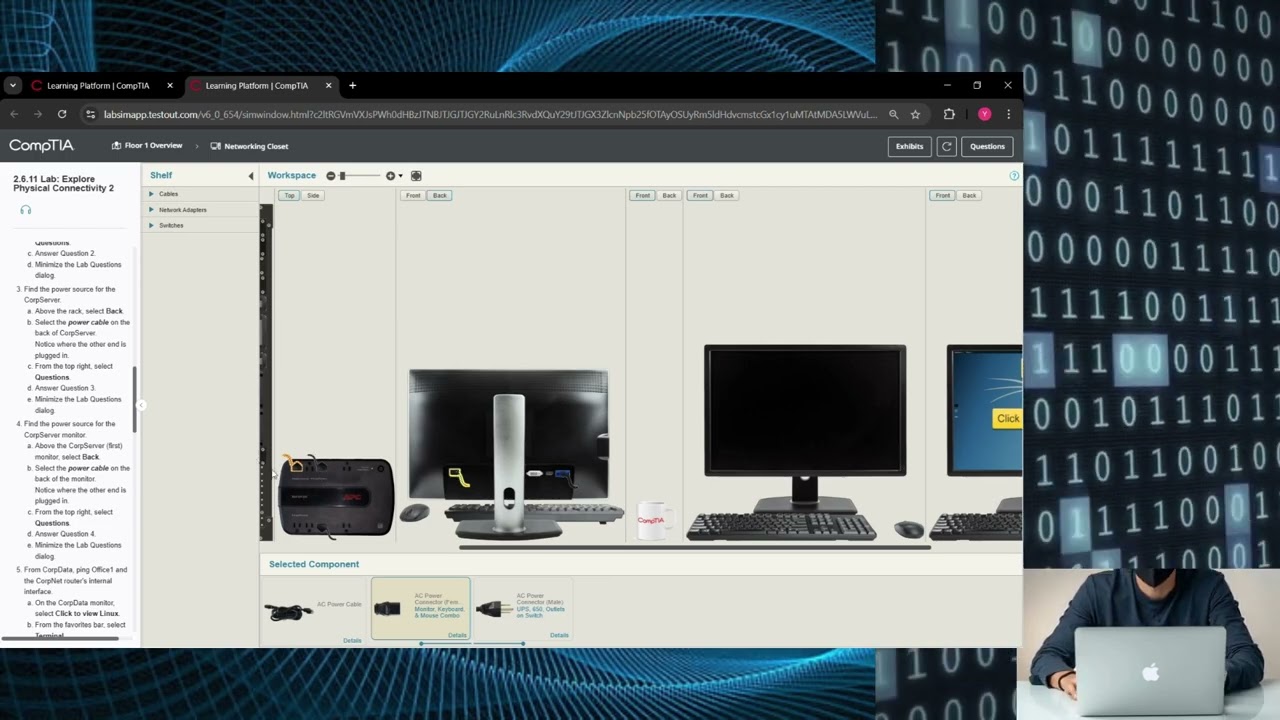This screenshot has width=1280, height=720.
Task: Open the lab Questions button
Action: click(987, 146)
